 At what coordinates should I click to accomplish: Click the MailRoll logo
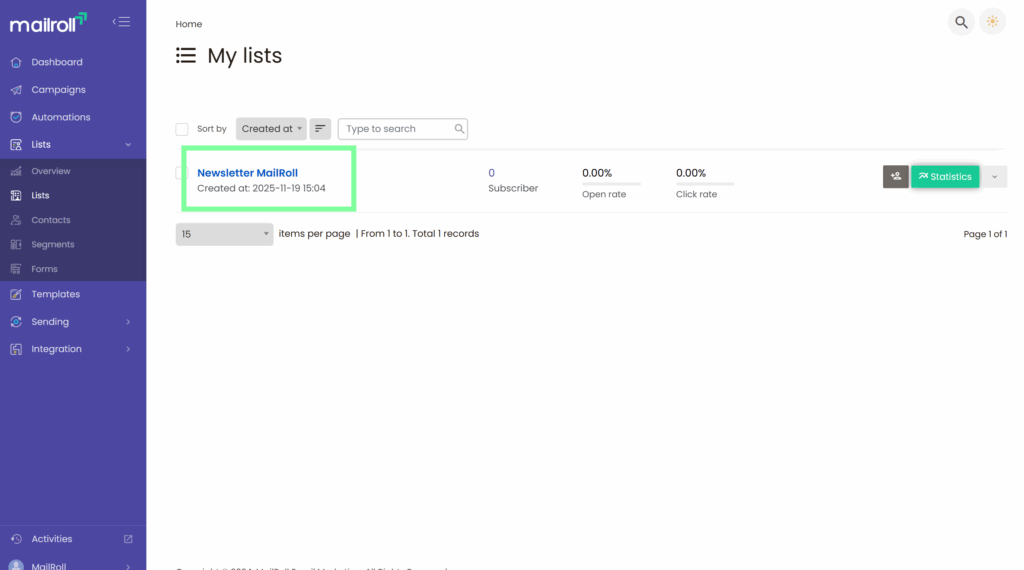pos(48,22)
